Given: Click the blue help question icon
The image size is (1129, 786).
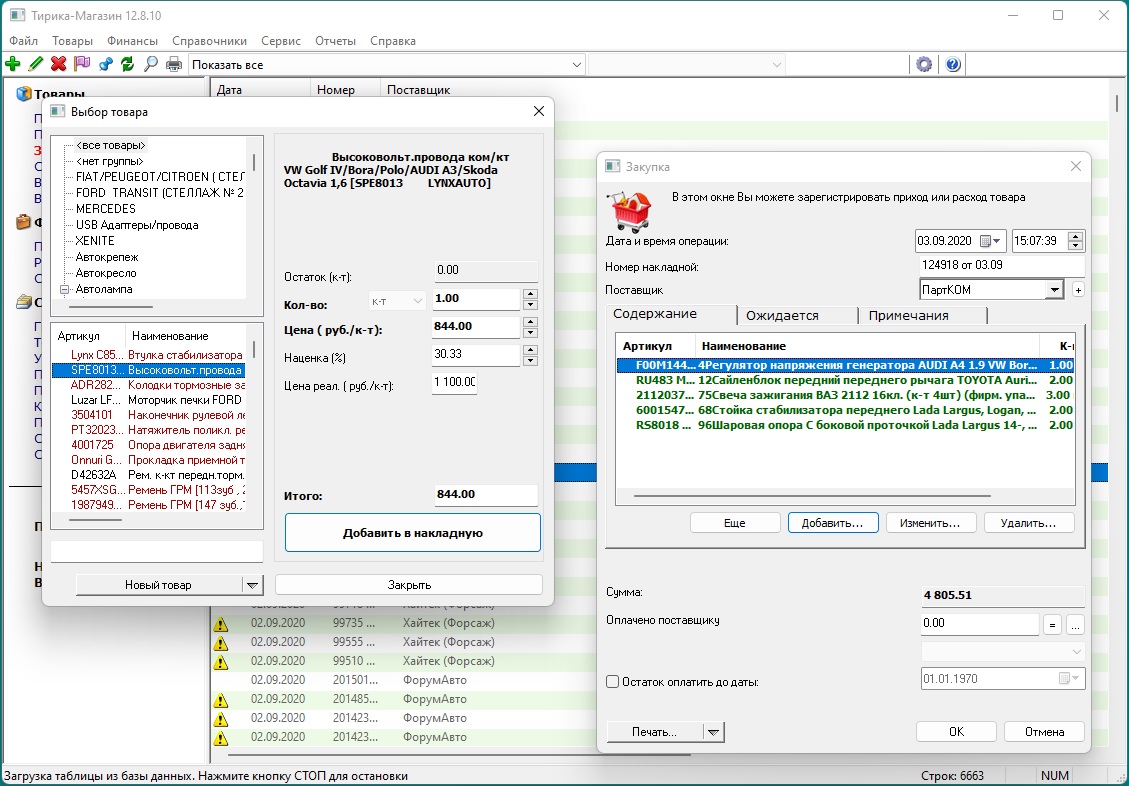Looking at the screenshot, I should pos(953,64).
